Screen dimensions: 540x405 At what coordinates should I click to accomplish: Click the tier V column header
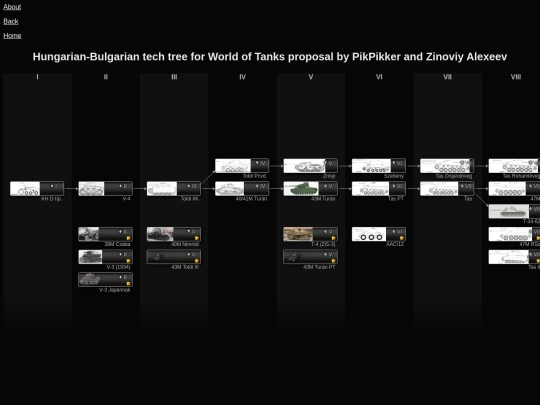click(311, 77)
